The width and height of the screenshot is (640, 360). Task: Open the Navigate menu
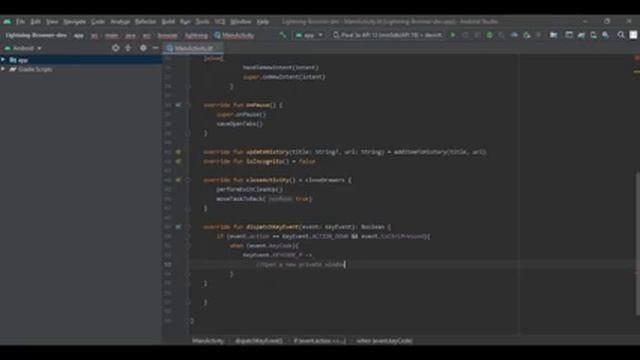pos(74,22)
